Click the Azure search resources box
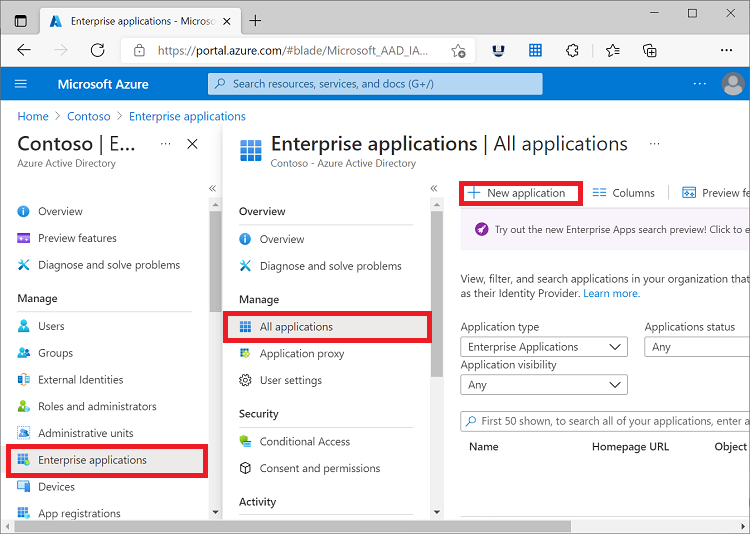 [375, 84]
